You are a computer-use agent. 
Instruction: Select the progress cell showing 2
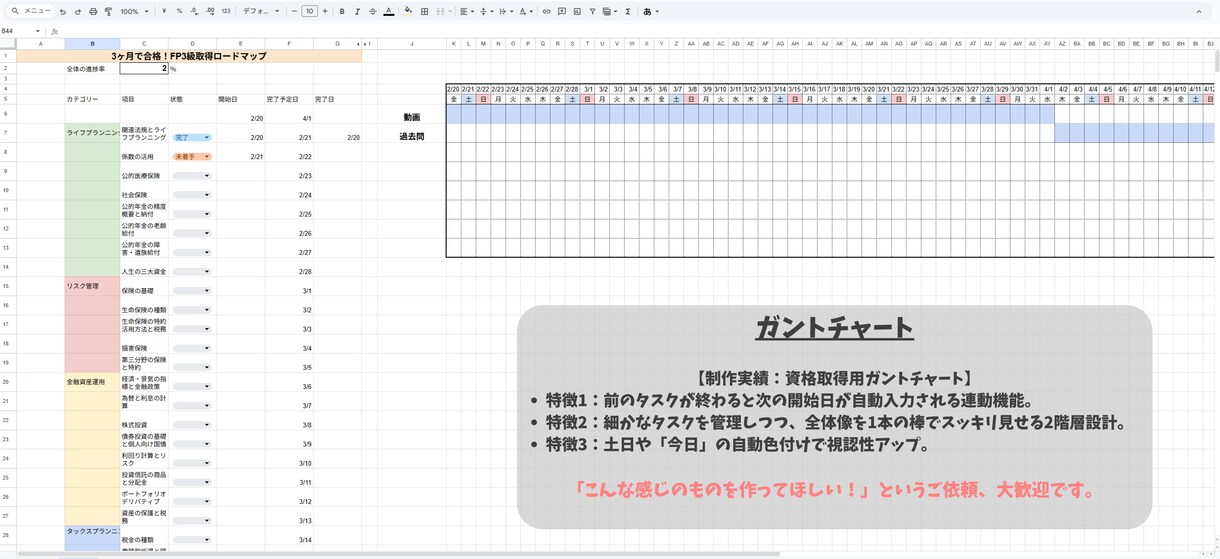coord(144,69)
